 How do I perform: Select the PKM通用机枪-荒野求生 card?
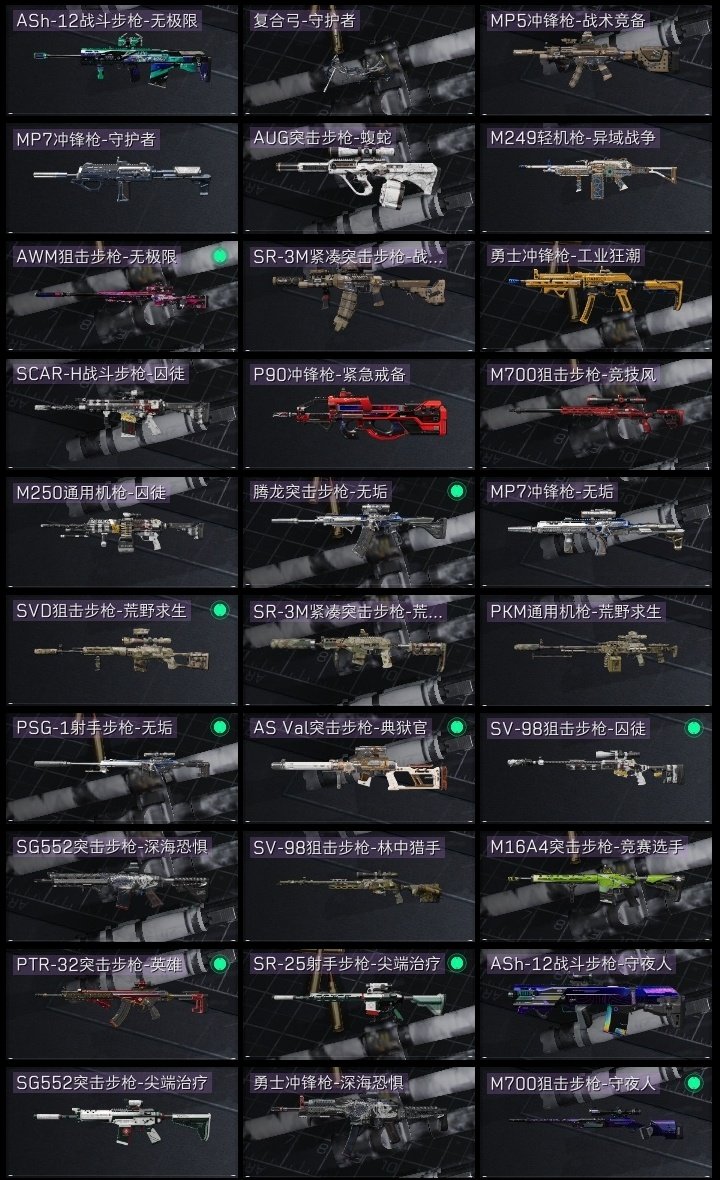tap(596, 650)
